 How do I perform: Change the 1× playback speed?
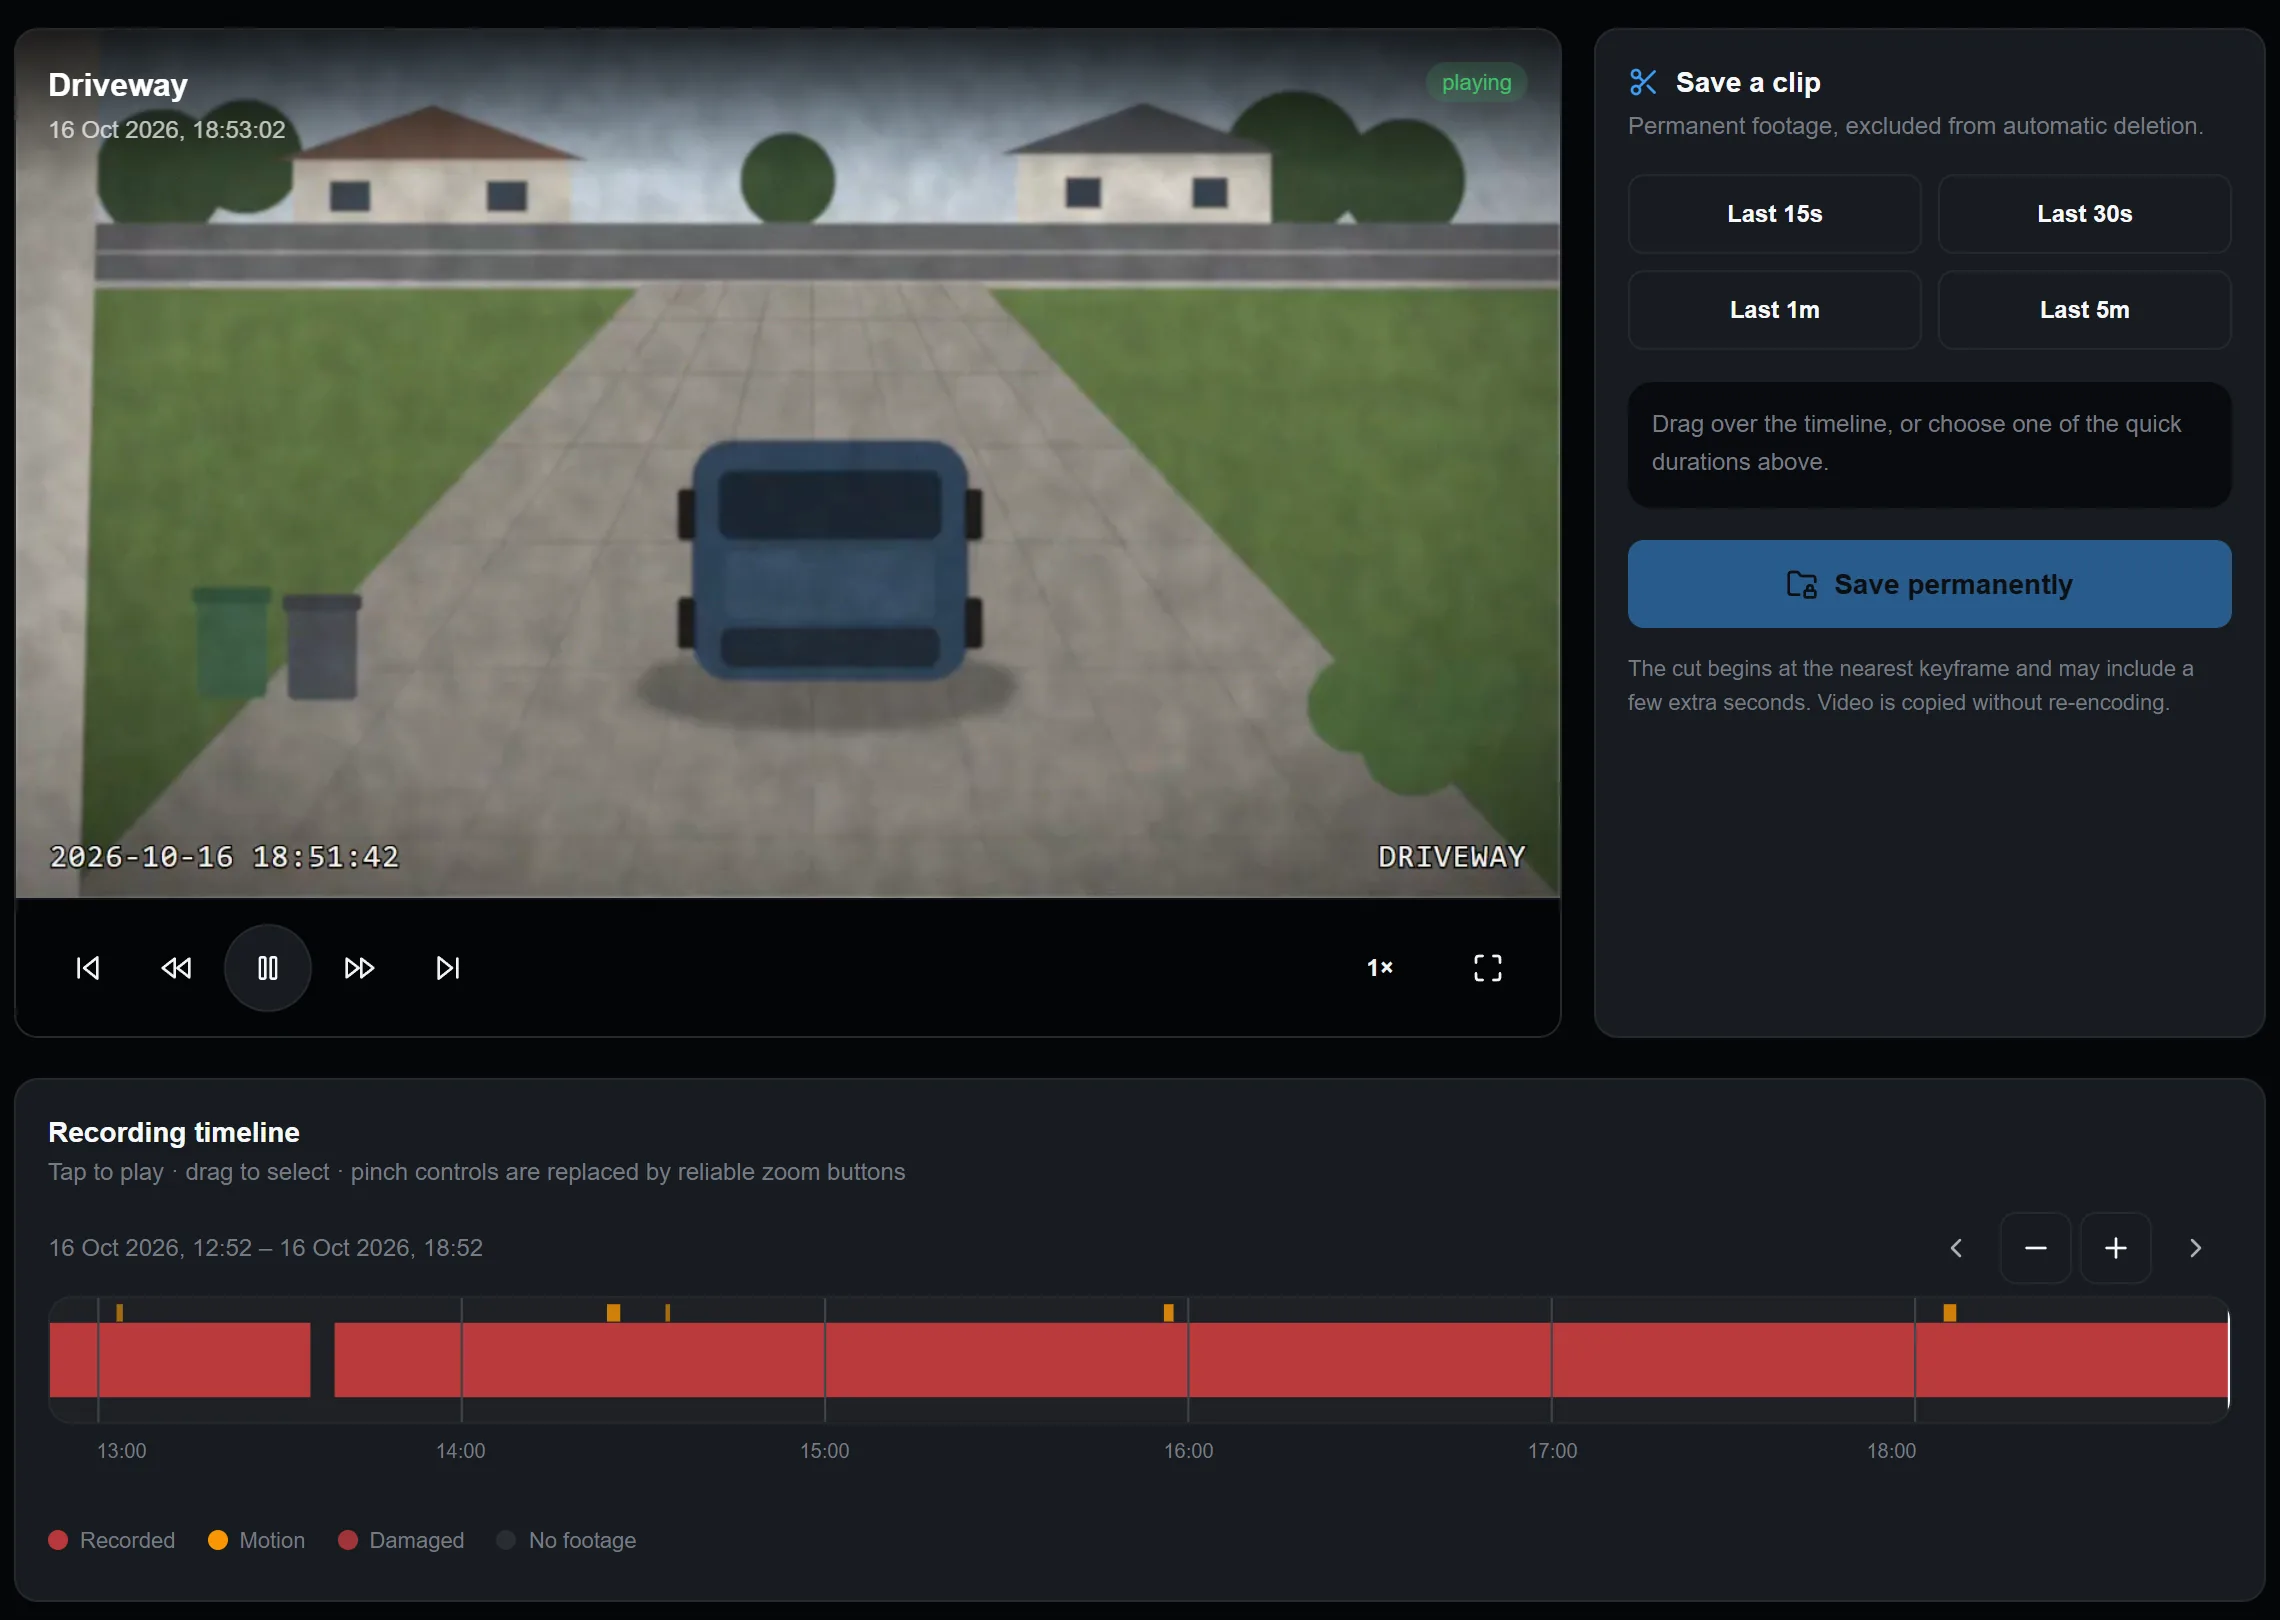coord(1380,967)
